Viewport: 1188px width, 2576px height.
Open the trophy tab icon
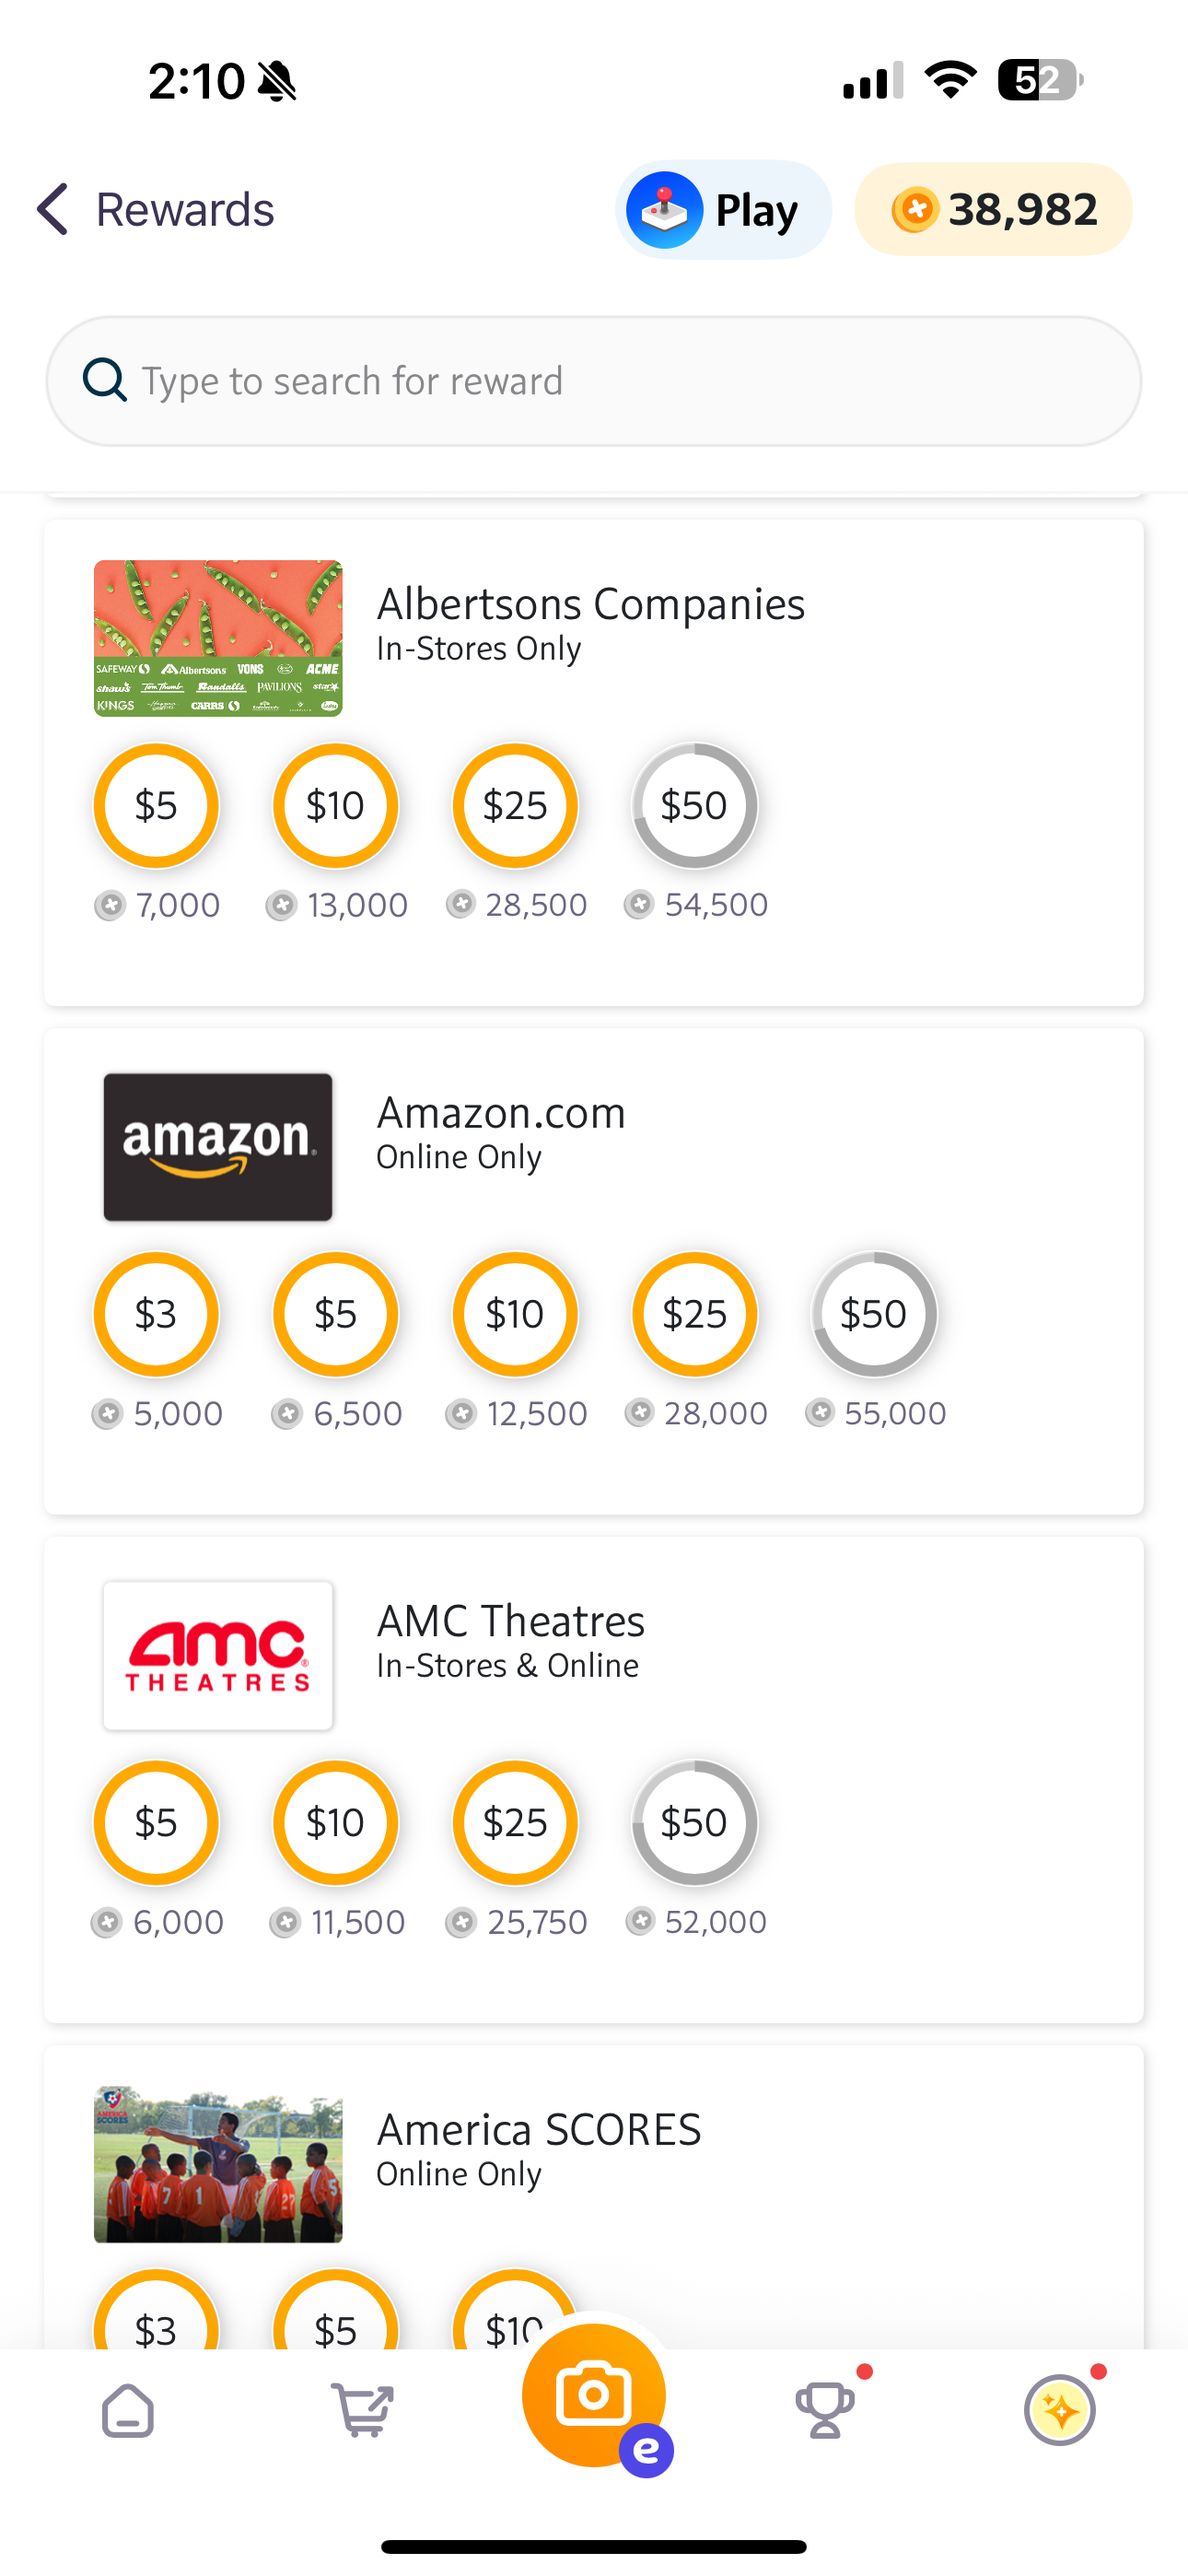coord(826,2410)
